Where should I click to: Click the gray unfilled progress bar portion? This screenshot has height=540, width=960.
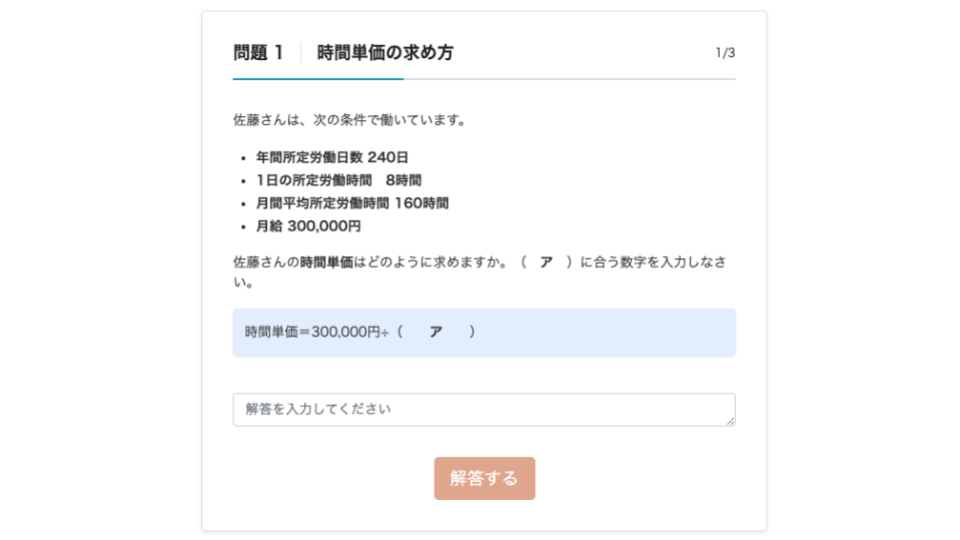(570, 78)
